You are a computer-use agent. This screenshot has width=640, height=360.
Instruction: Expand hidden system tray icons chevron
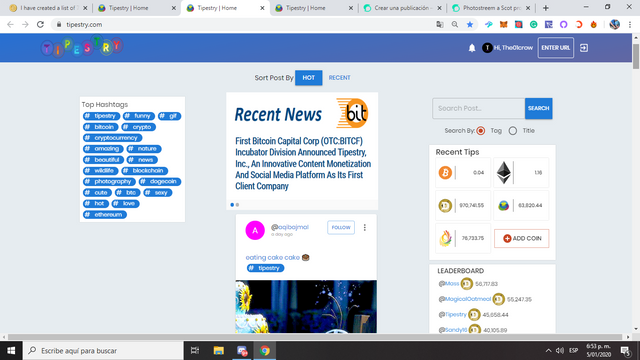pyautogui.click(x=548, y=351)
